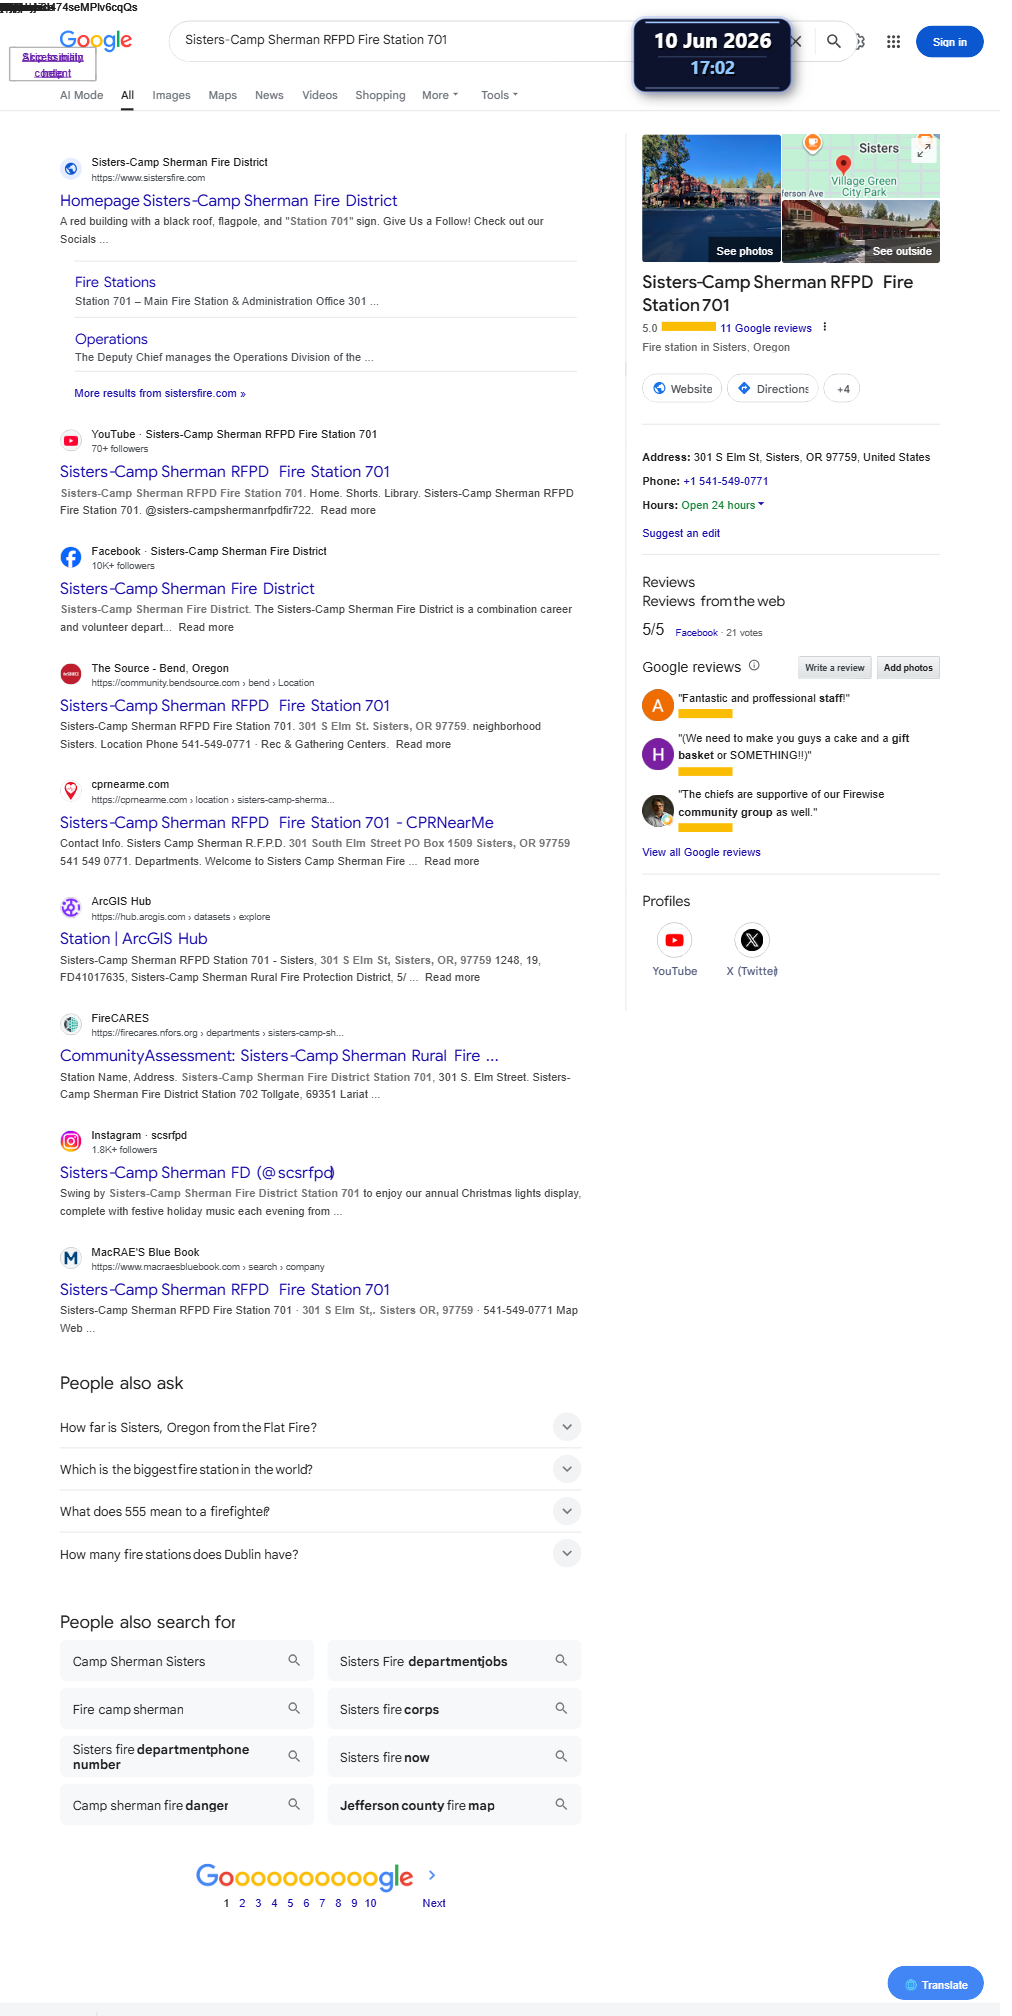Click the three-dot menu beside Google reviews
This screenshot has height=2016, width=1012.
[x=825, y=327]
